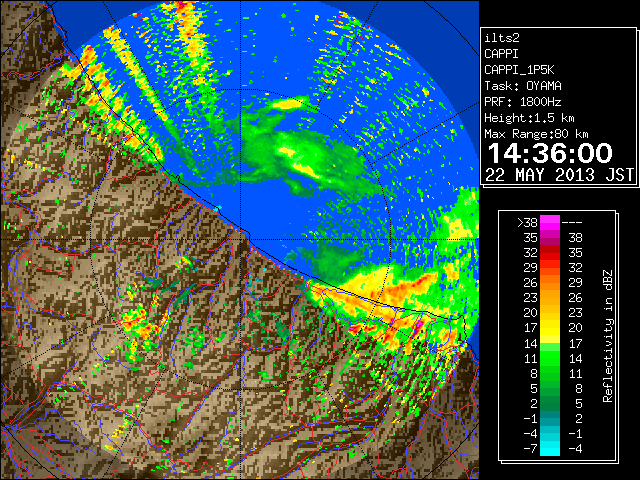Pick the cyan swatch at legend bottom

coord(550,449)
